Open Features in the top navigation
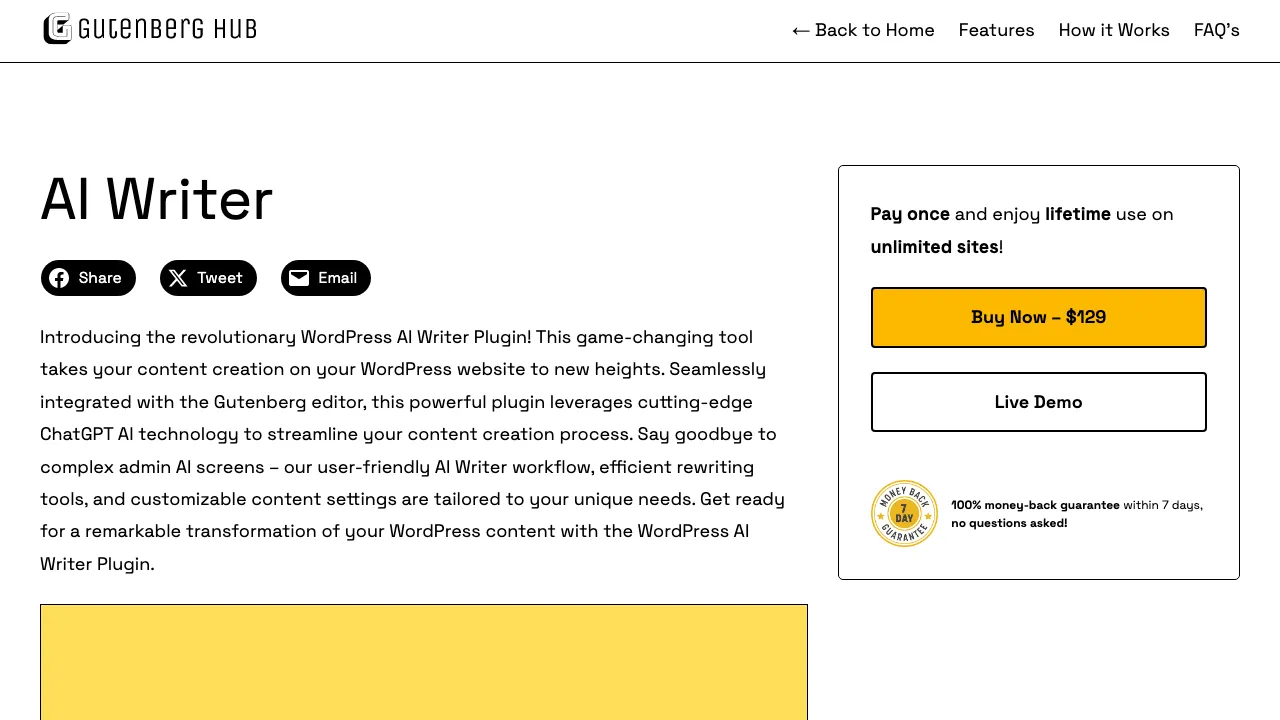Screen dimensions: 1280x720 996,30
